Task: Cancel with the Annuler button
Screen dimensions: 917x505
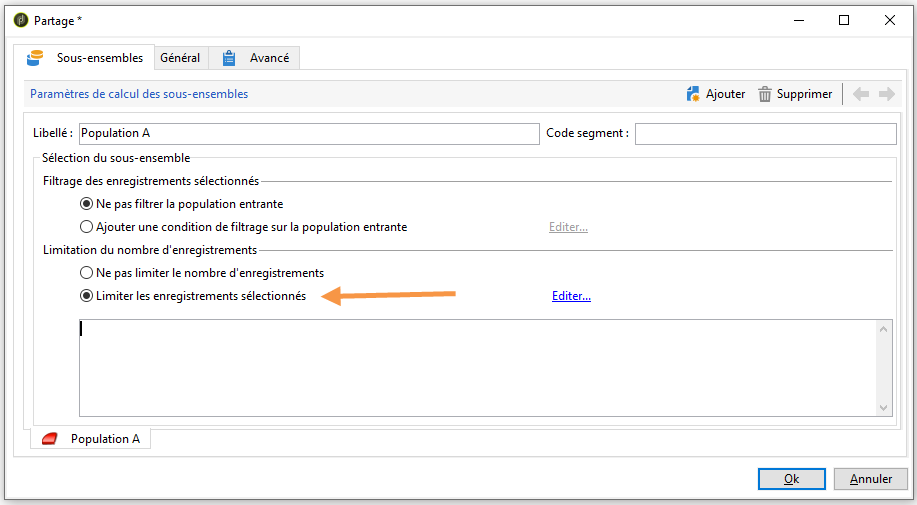Action: (x=871, y=479)
